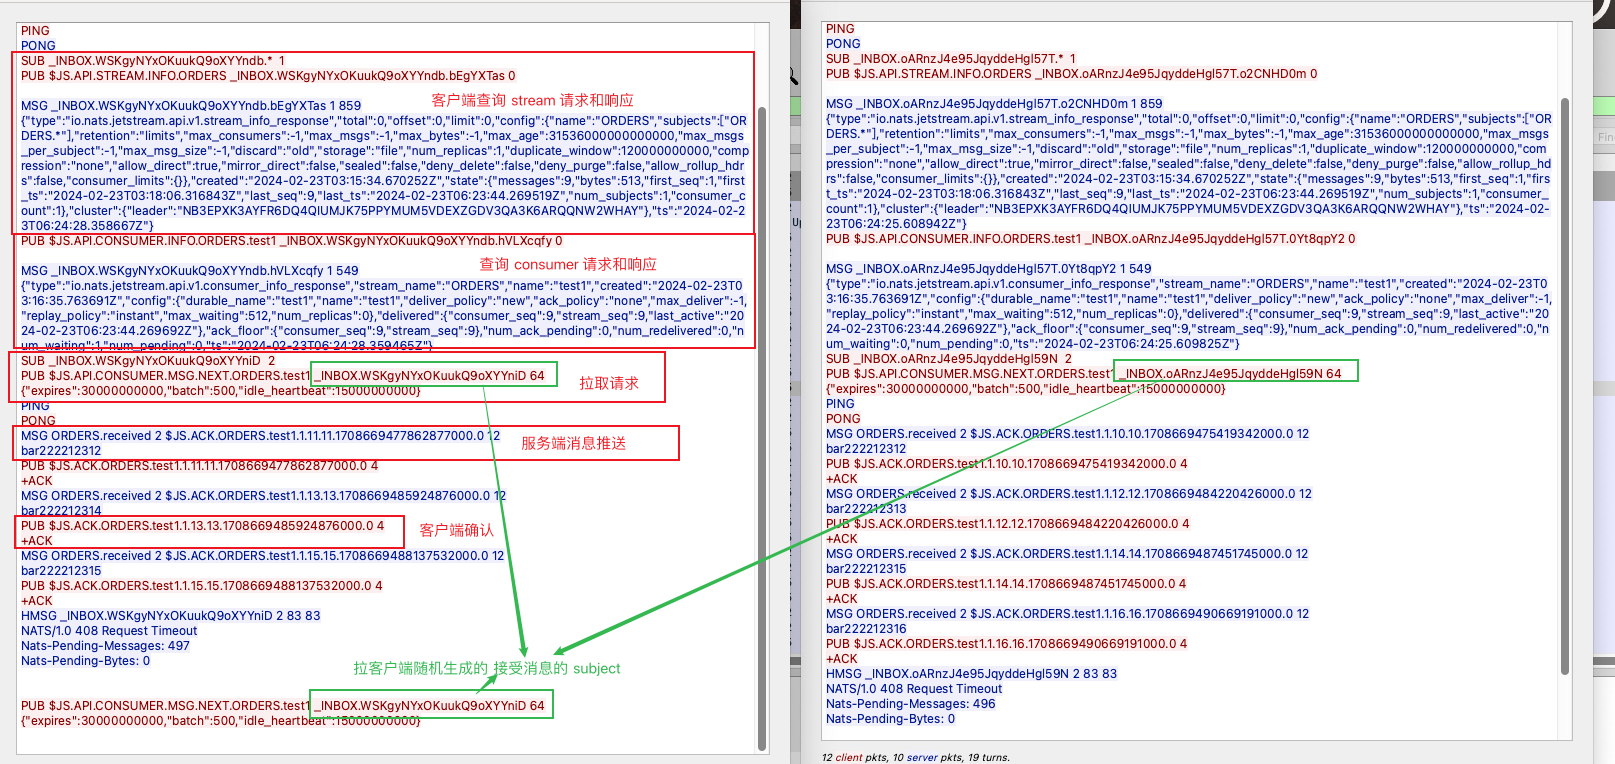Click the blue 'server' word in packet summary

coord(922,757)
